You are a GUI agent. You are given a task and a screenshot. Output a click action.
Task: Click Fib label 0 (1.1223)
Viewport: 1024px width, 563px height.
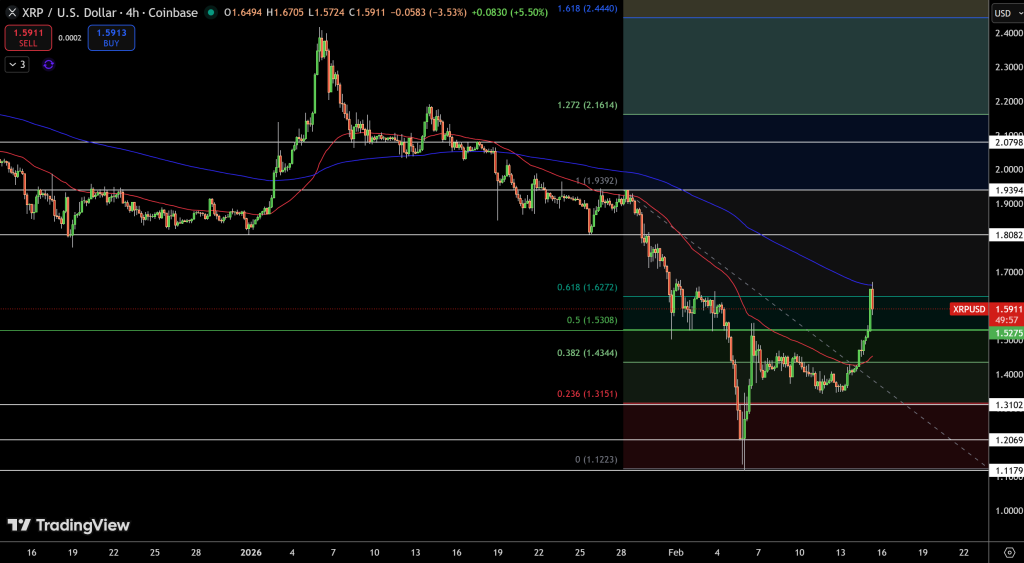coord(596,460)
